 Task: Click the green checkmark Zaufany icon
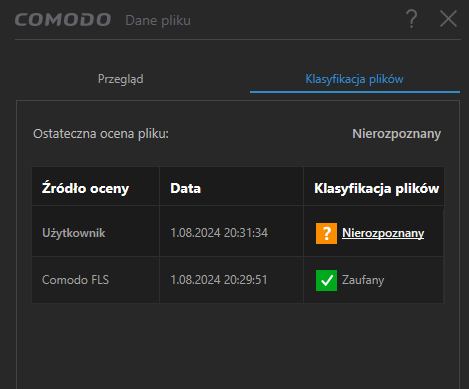(x=326, y=280)
